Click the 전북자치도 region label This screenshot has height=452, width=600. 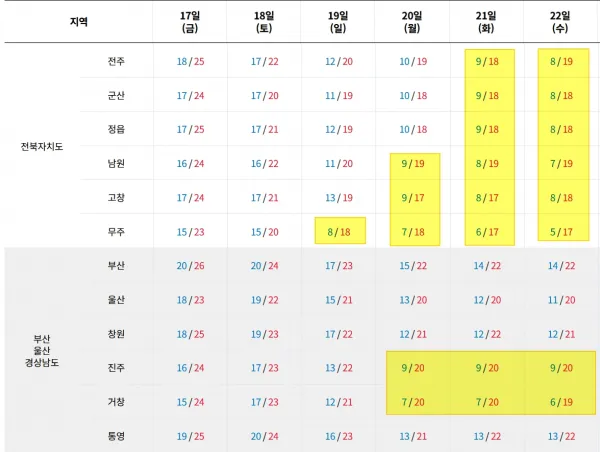[x=40, y=146]
